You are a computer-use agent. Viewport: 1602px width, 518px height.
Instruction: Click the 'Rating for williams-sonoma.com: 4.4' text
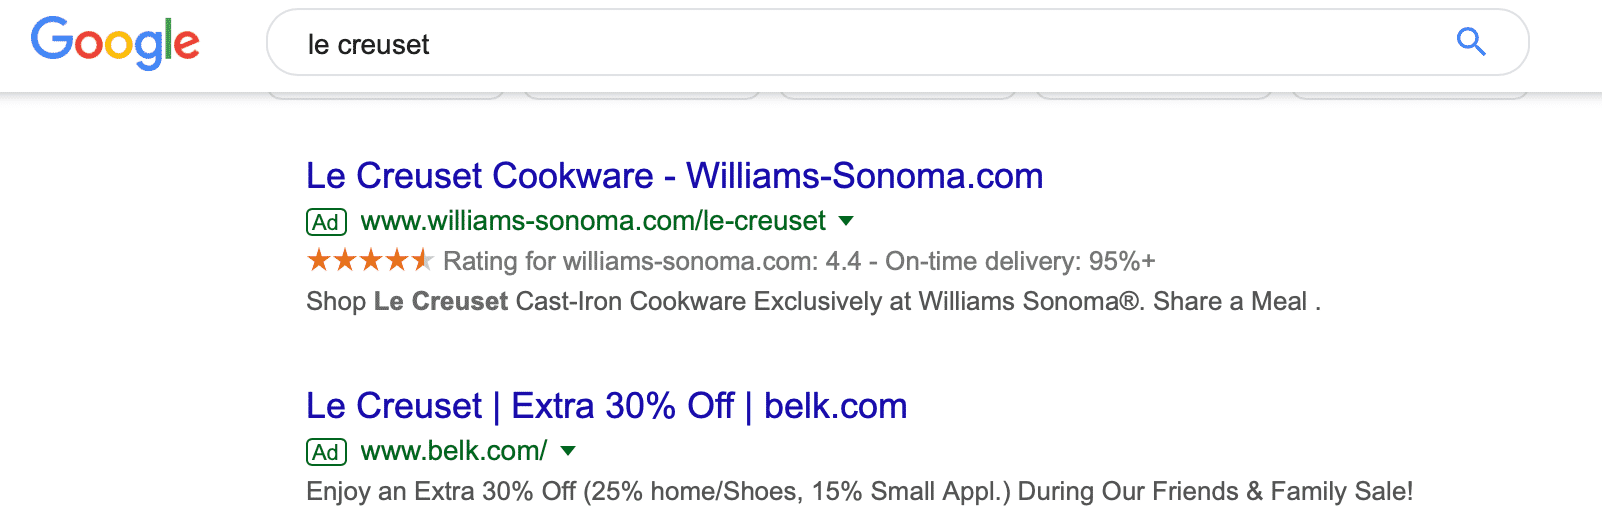click(x=652, y=261)
